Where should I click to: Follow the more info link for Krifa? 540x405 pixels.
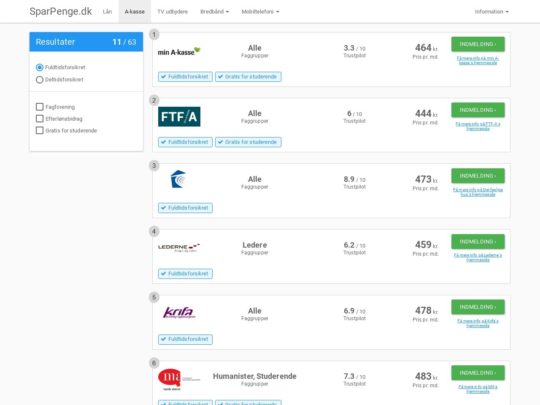tap(478, 323)
